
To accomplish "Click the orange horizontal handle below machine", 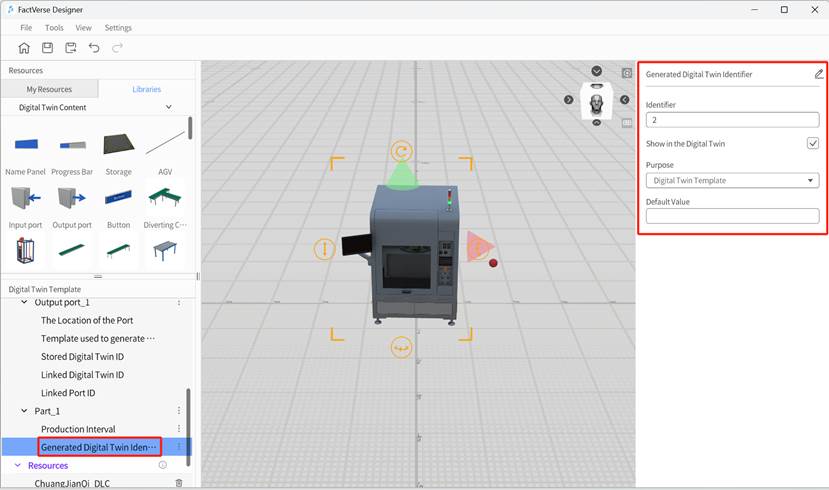I will 401,347.
